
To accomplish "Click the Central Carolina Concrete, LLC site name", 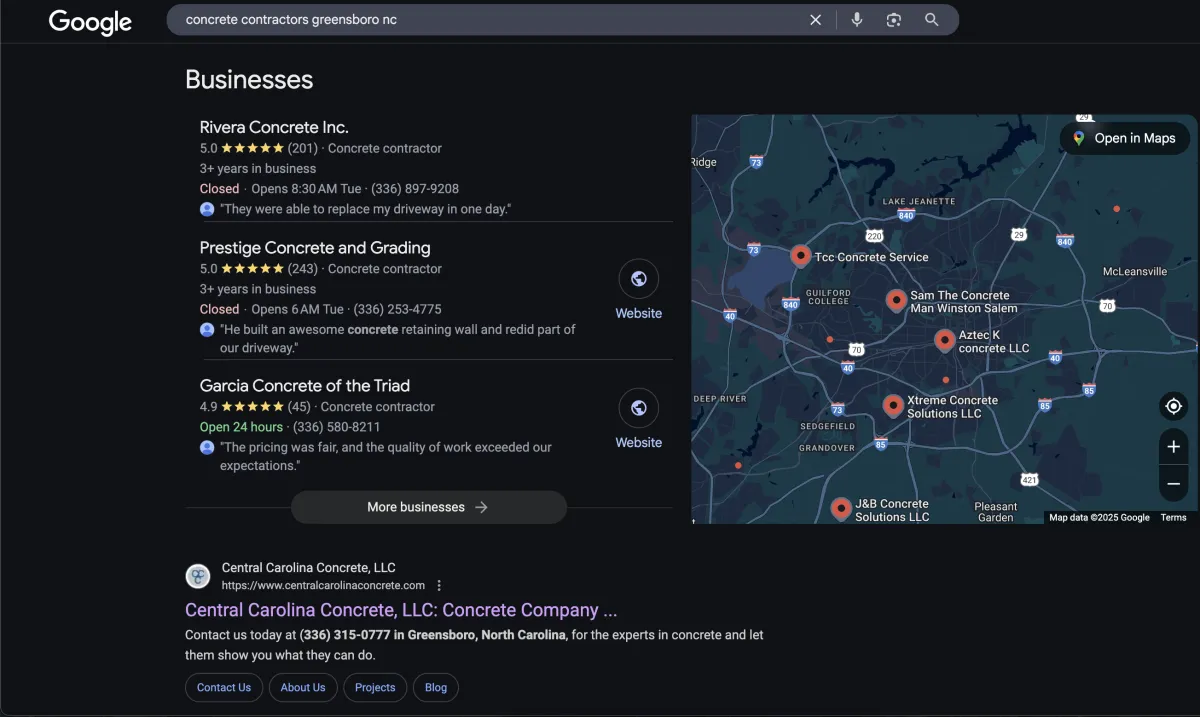I will [309, 568].
